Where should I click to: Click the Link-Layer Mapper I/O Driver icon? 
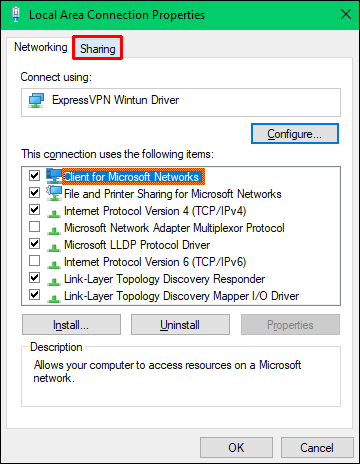[54, 298]
